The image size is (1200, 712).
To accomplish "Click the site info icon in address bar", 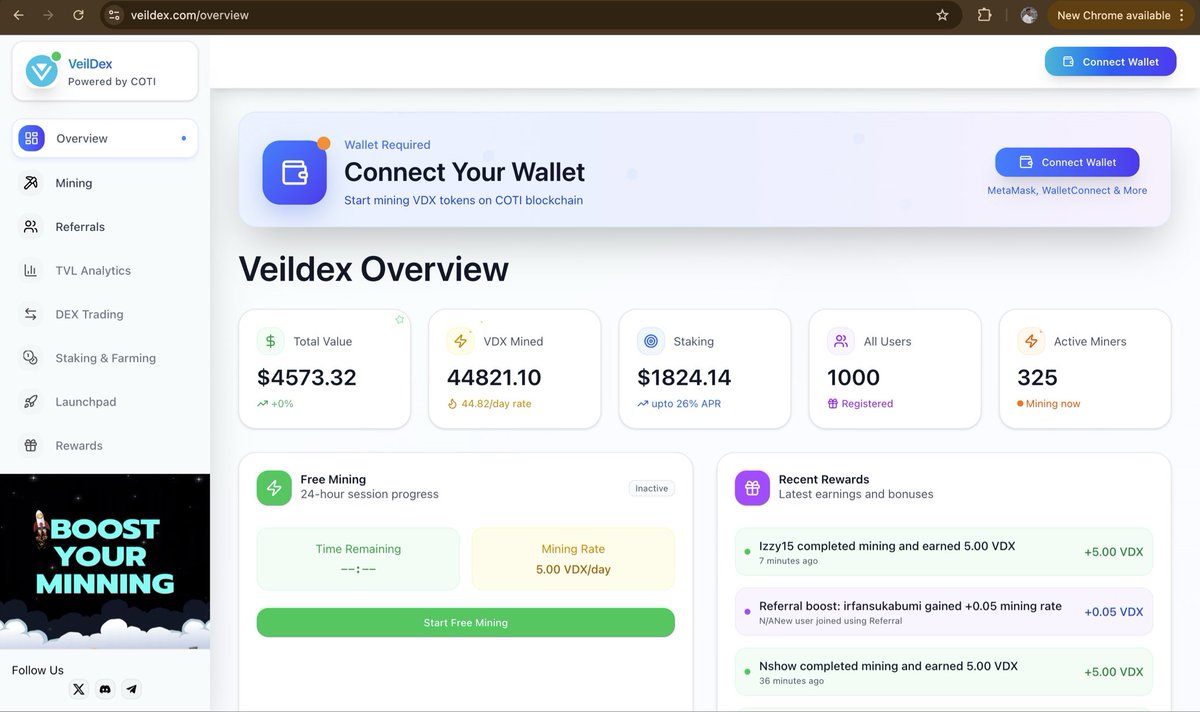I will (x=114, y=15).
